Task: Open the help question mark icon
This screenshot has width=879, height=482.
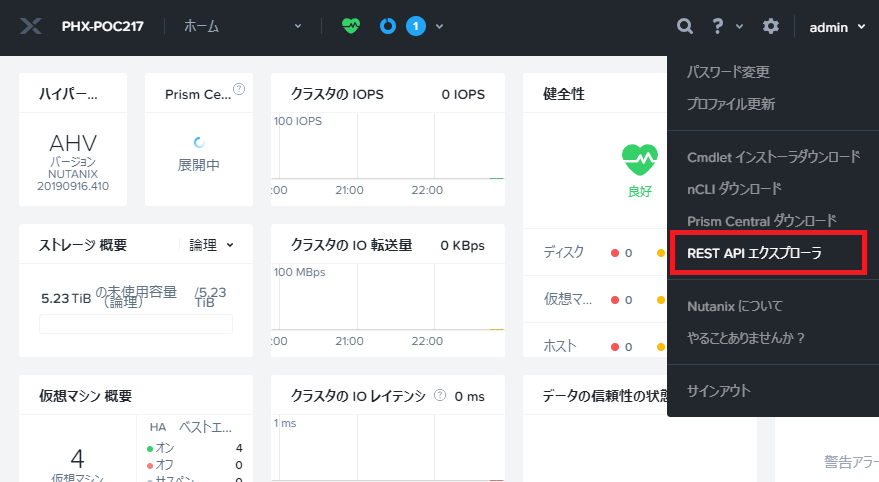Action: (x=718, y=26)
